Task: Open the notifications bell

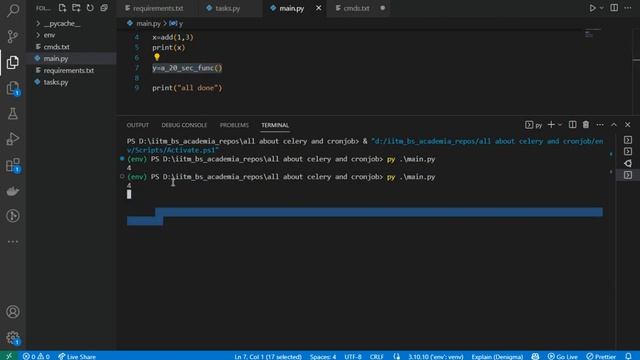Action: (628, 356)
